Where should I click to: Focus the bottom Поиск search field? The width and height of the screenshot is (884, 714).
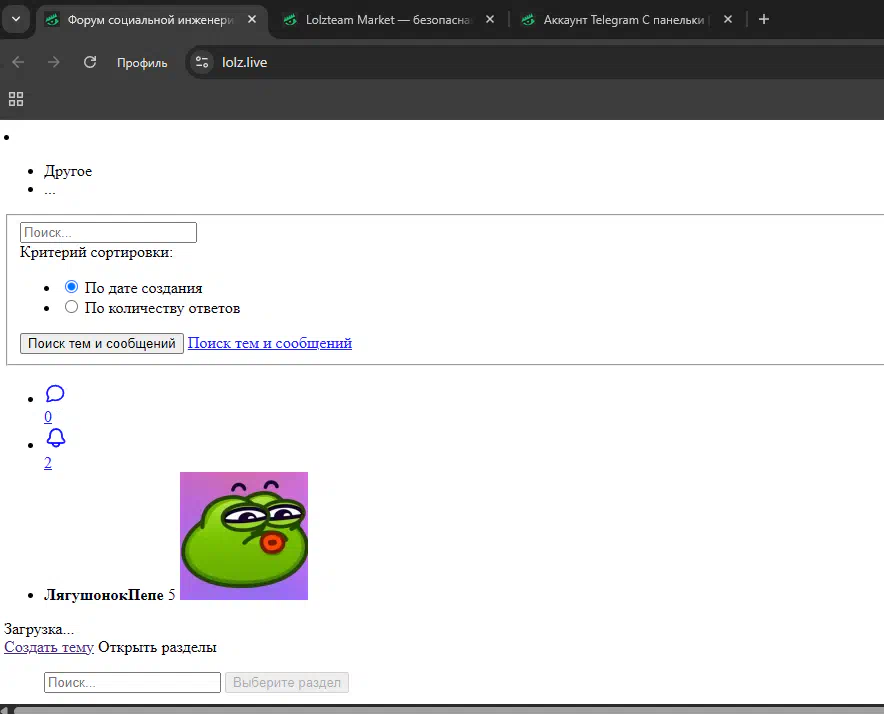click(x=132, y=682)
